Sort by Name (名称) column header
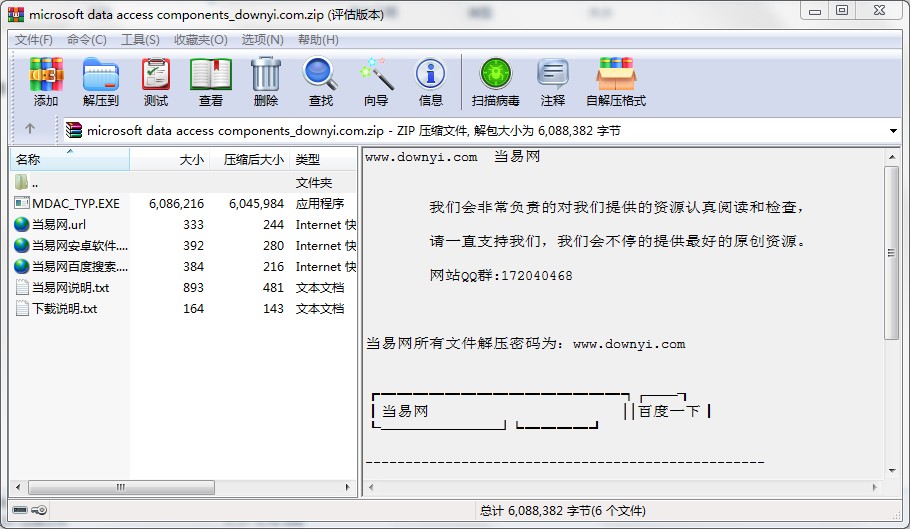 [70, 159]
